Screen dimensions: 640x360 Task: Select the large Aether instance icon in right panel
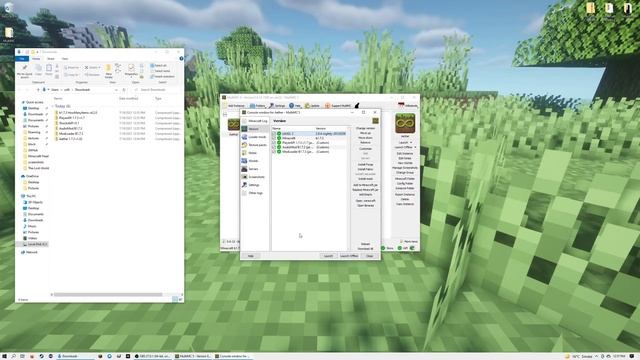point(405,123)
